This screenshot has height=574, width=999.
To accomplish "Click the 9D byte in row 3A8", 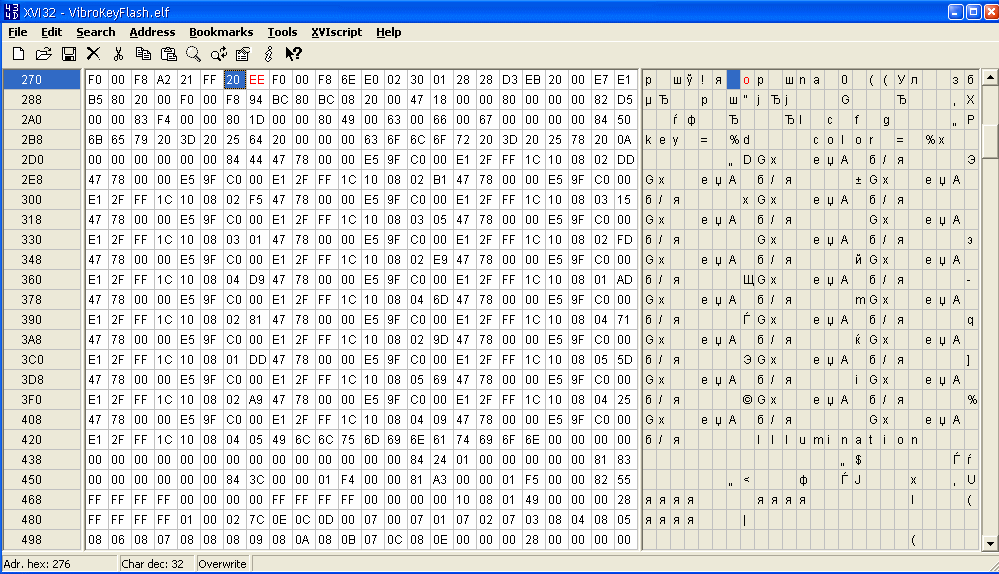I will [x=440, y=340].
